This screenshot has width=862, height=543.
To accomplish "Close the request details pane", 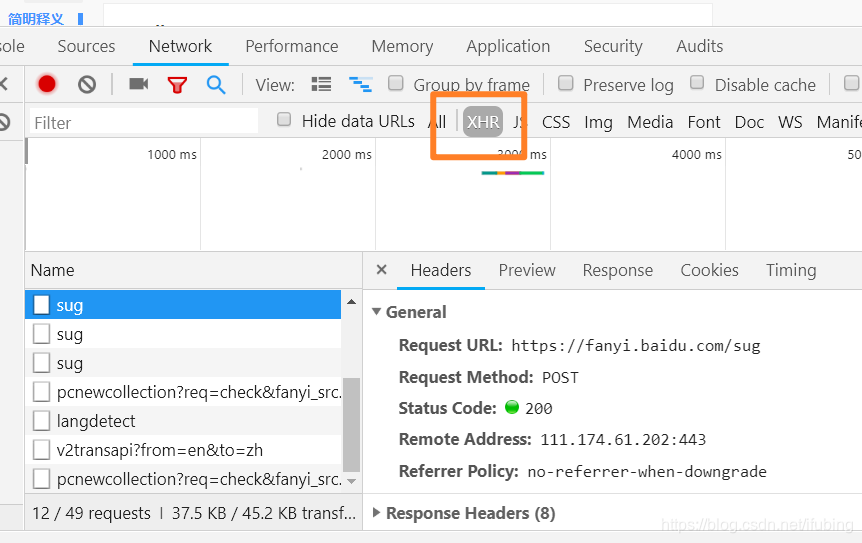I will pyautogui.click(x=382, y=270).
